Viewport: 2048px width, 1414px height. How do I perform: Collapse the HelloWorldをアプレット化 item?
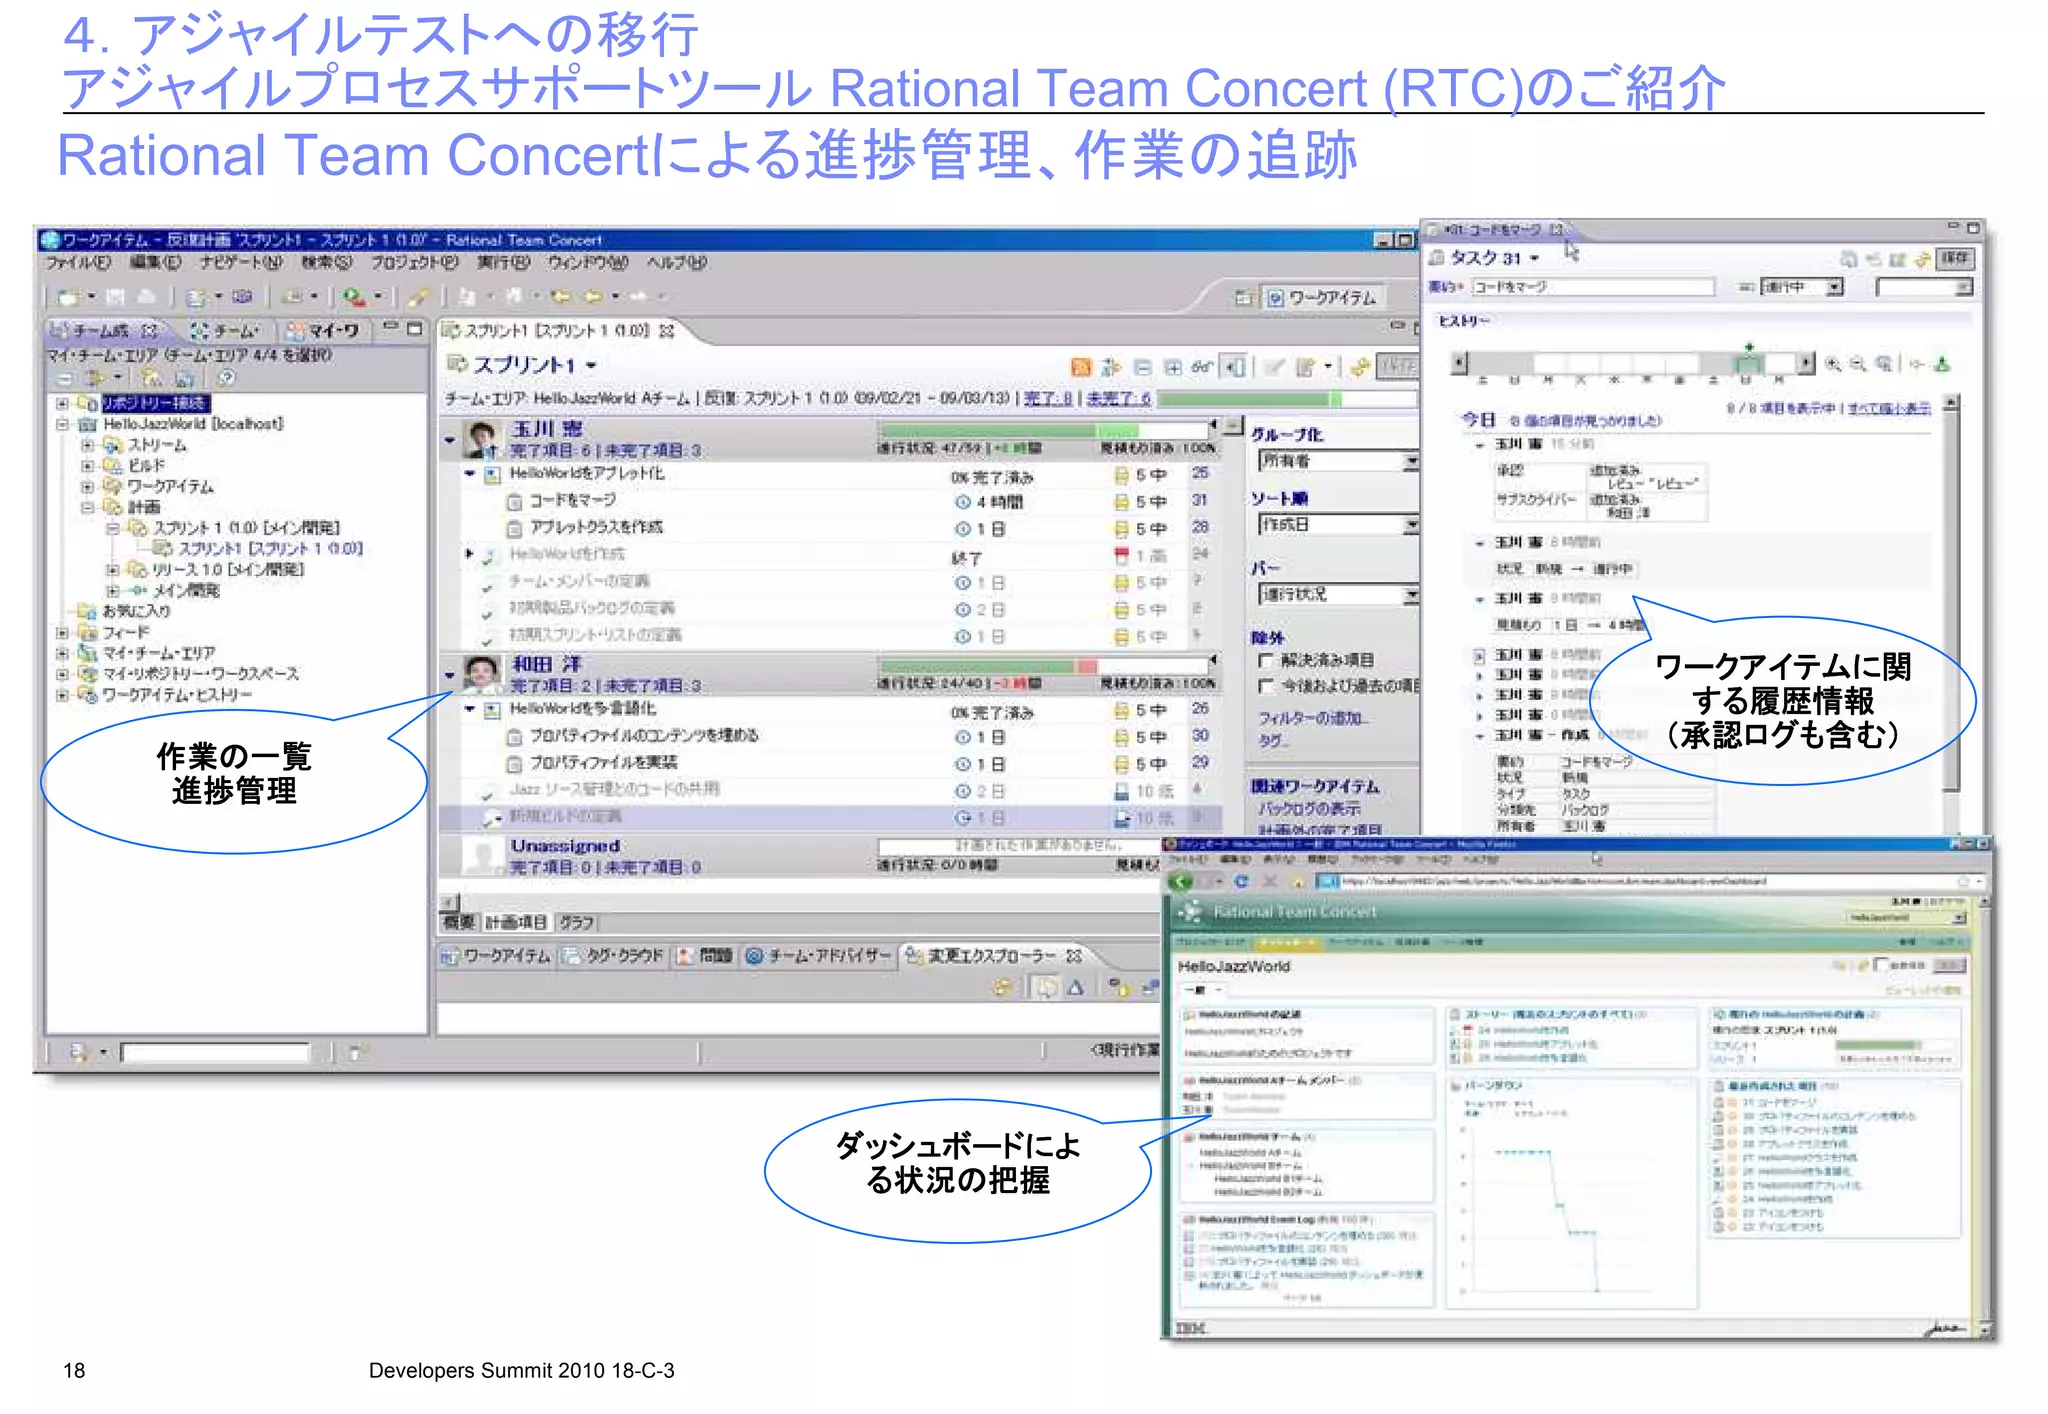point(468,473)
